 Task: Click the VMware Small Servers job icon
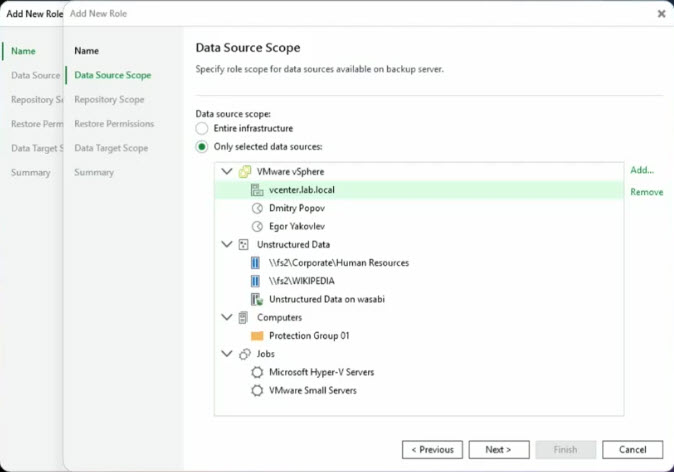[x=257, y=391]
